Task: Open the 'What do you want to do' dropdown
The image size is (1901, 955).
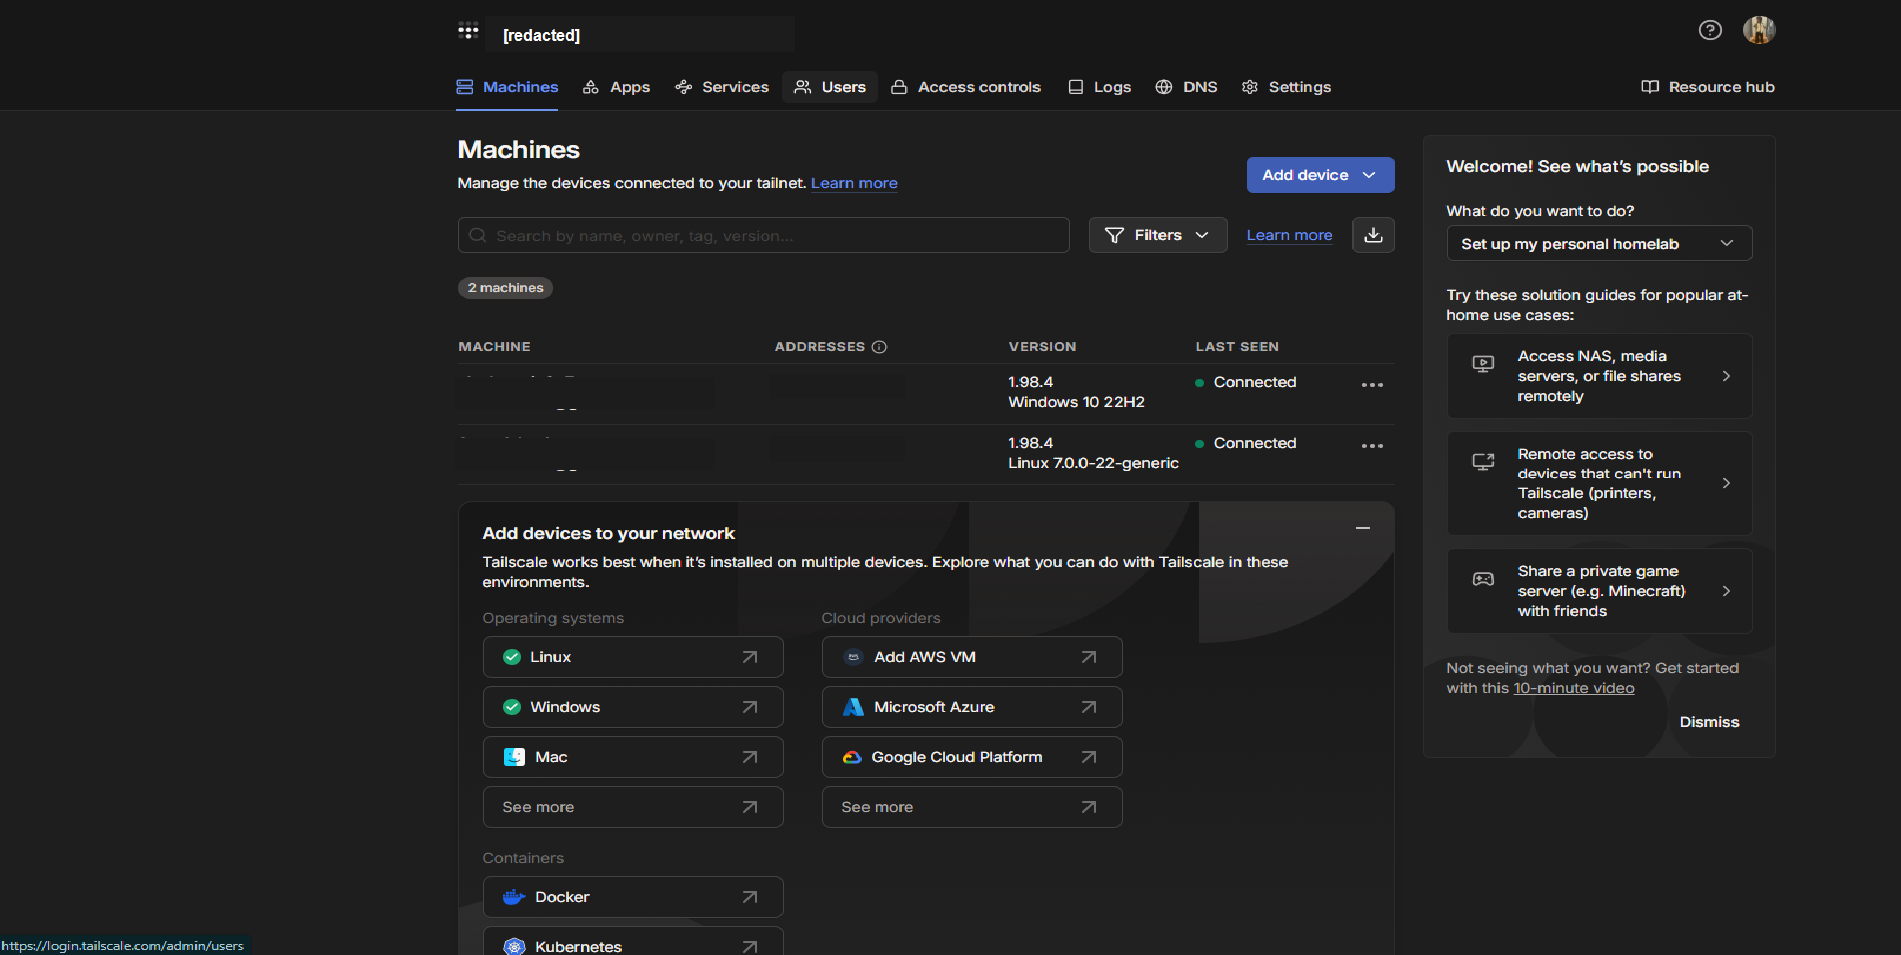Action: coord(1599,243)
